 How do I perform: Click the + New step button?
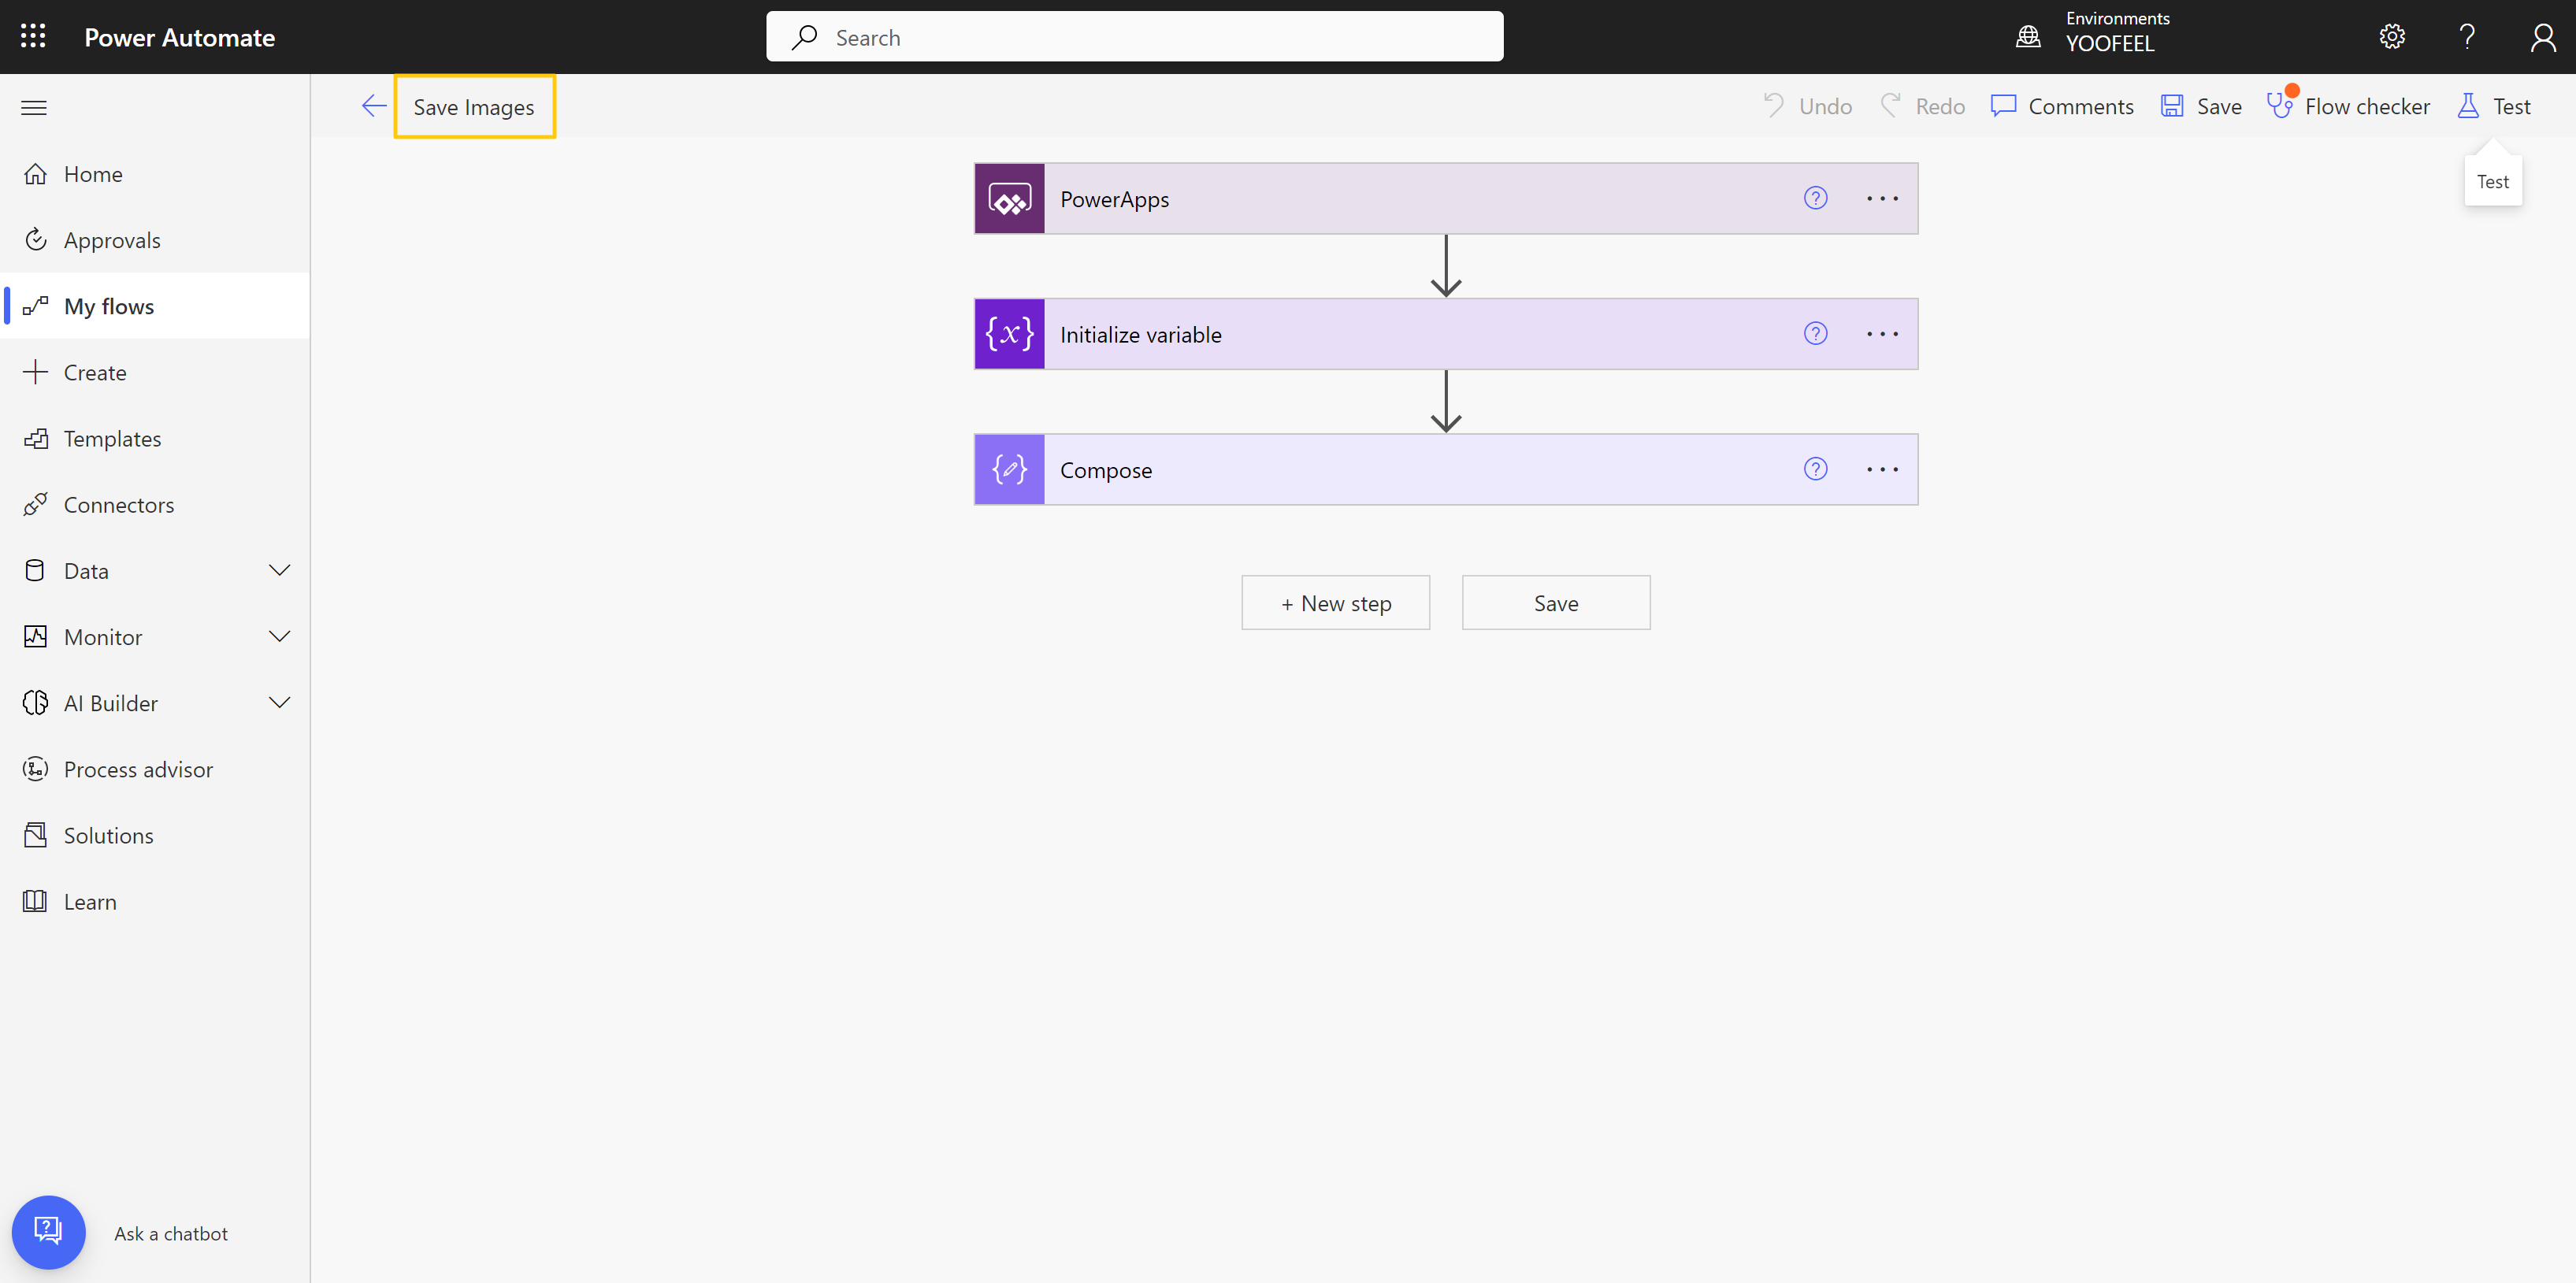tap(1335, 603)
